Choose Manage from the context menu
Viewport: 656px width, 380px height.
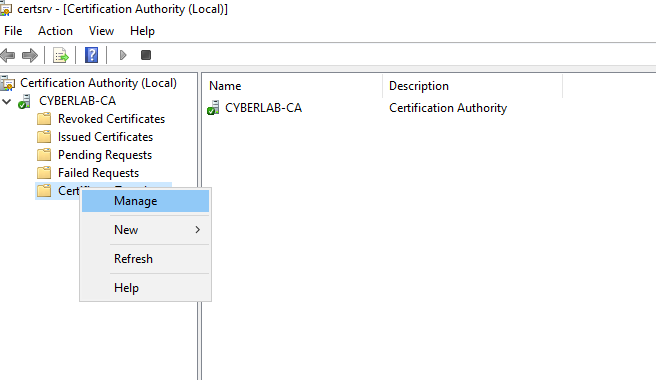pos(145,201)
